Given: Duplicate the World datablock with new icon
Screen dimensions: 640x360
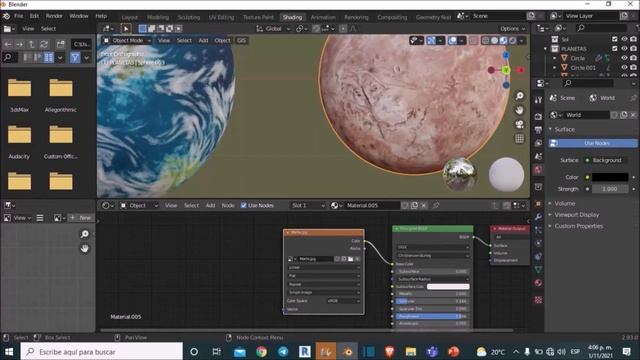Looking at the screenshot, I should point(624,115).
